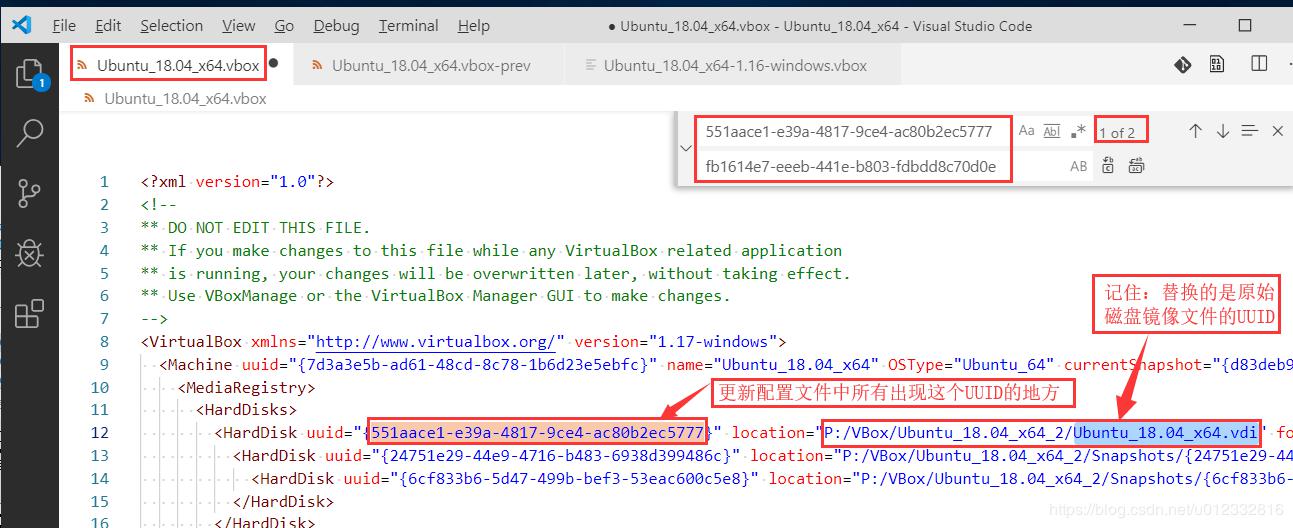Viewport: 1293px width, 528px height.
Task: Switch to Ubuntu_18.04_x64.vbox-prev tab
Action: 431,65
